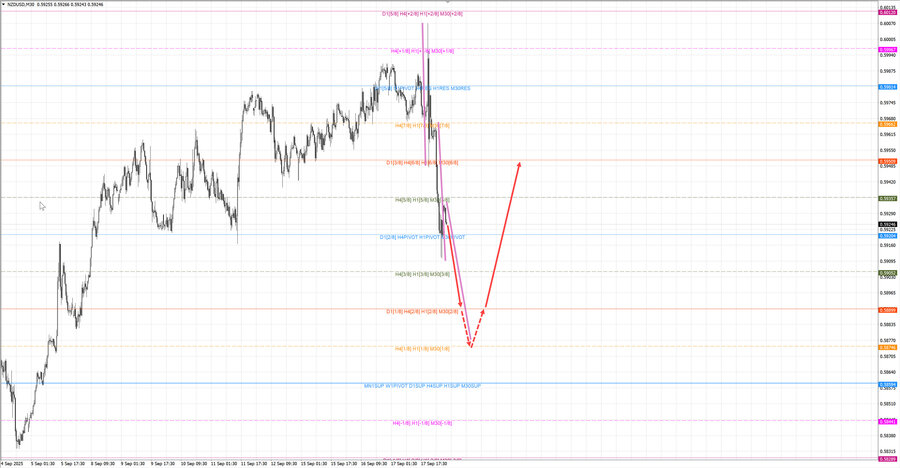Select the H4[1/8] H1[1/8] M30[1/8] label
This screenshot has width=900, height=468.
422,349
